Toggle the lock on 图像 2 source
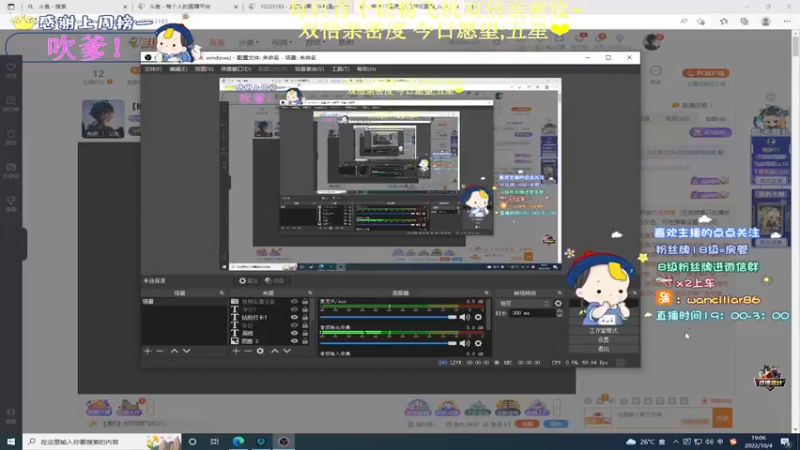Viewport: 800px width, 450px height. coord(305,341)
